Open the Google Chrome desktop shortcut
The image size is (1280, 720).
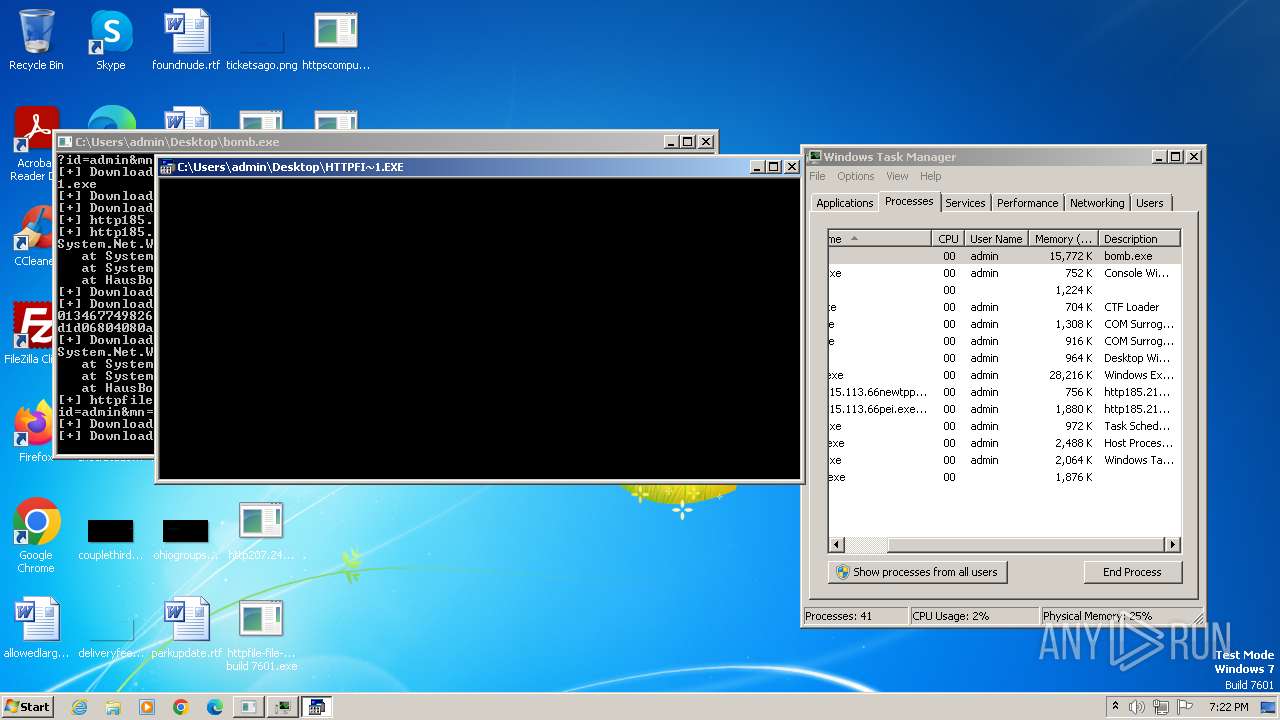(x=36, y=535)
